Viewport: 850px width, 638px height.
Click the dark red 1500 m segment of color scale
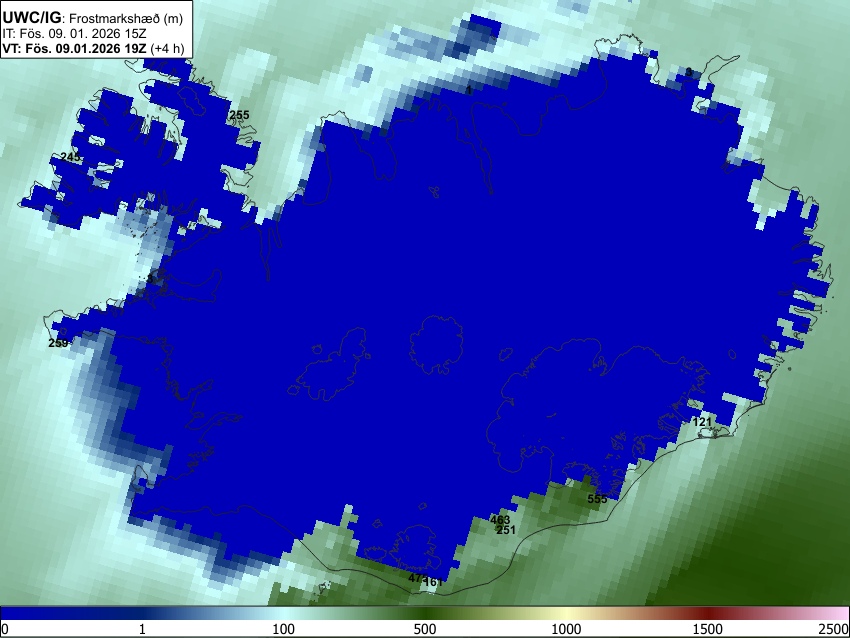707,614
